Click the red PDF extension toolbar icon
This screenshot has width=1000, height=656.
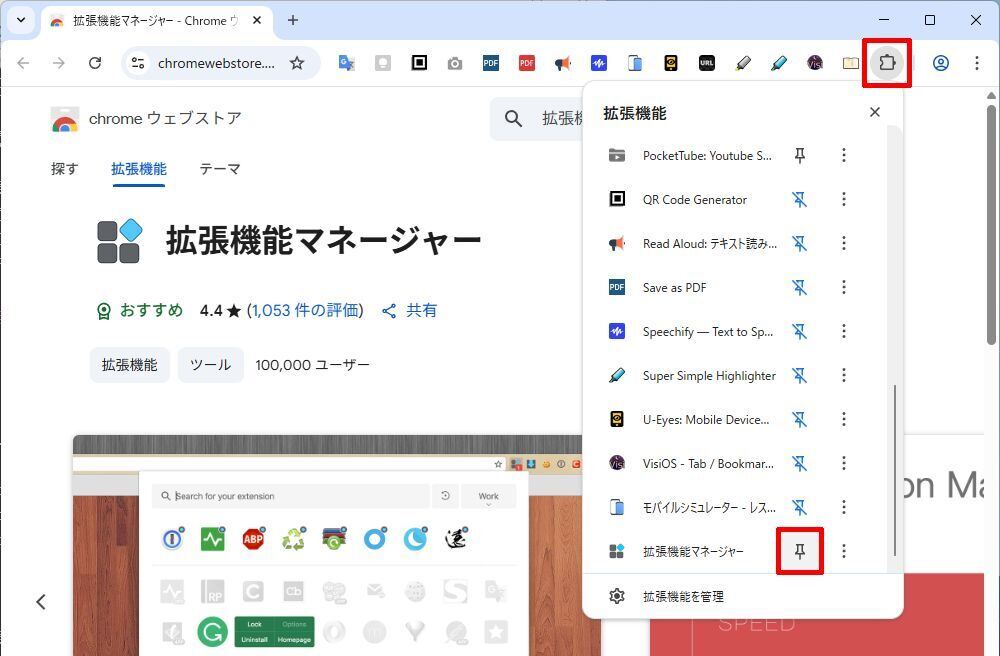tap(527, 63)
